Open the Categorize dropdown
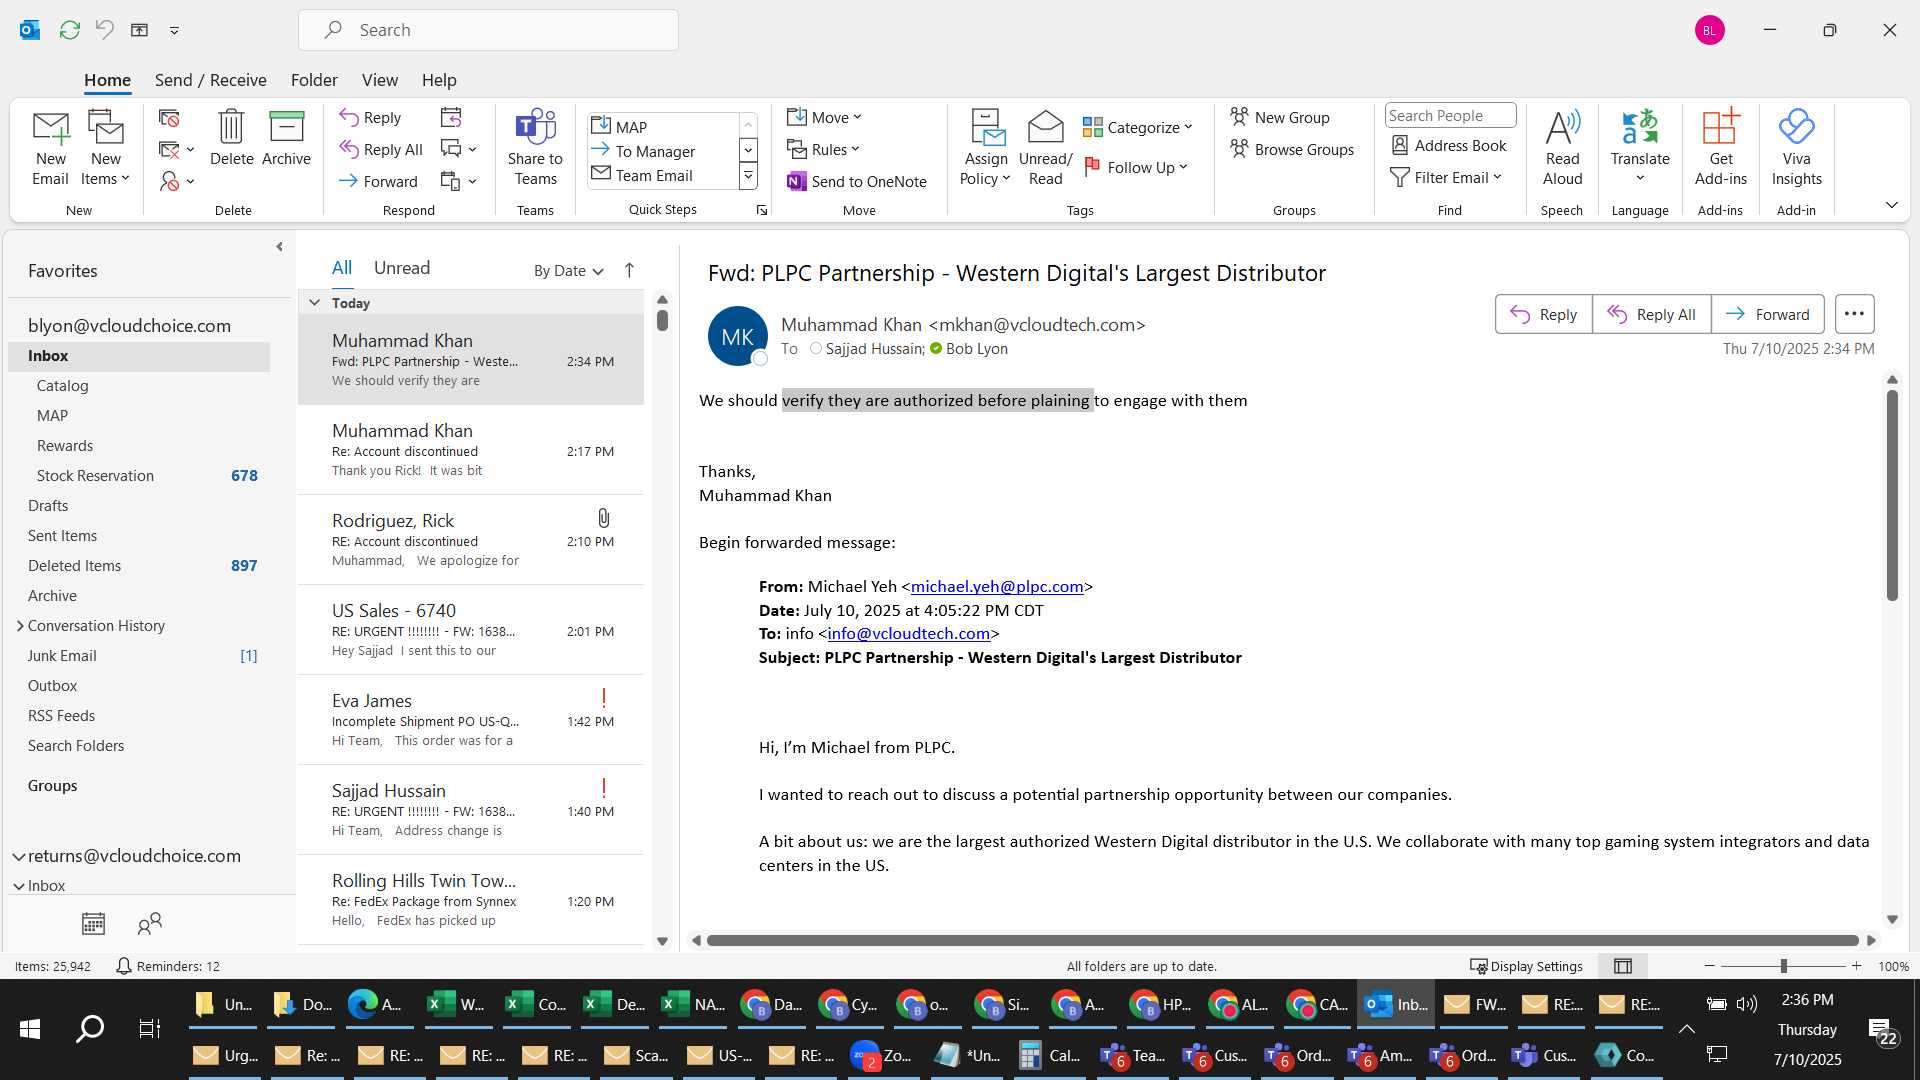The image size is (1920, 1080). [x=1138, y=127]
